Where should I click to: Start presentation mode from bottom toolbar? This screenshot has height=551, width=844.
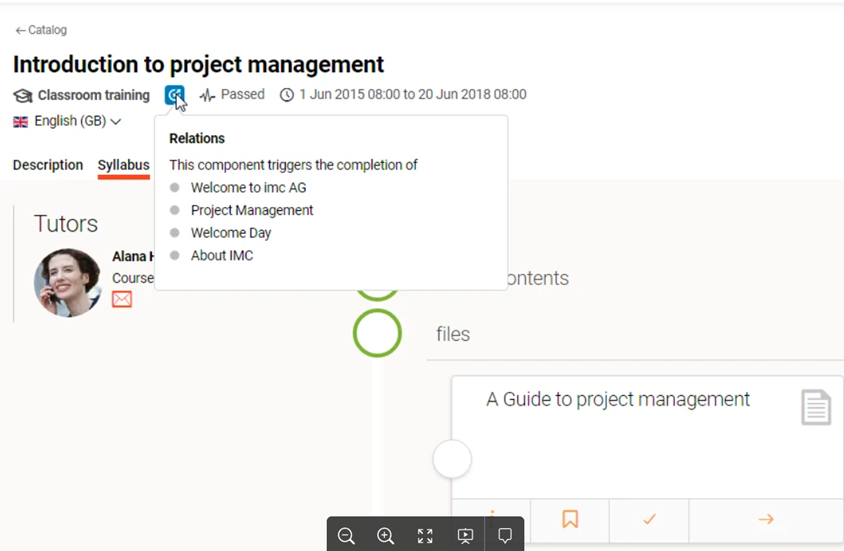coord(465,536)
